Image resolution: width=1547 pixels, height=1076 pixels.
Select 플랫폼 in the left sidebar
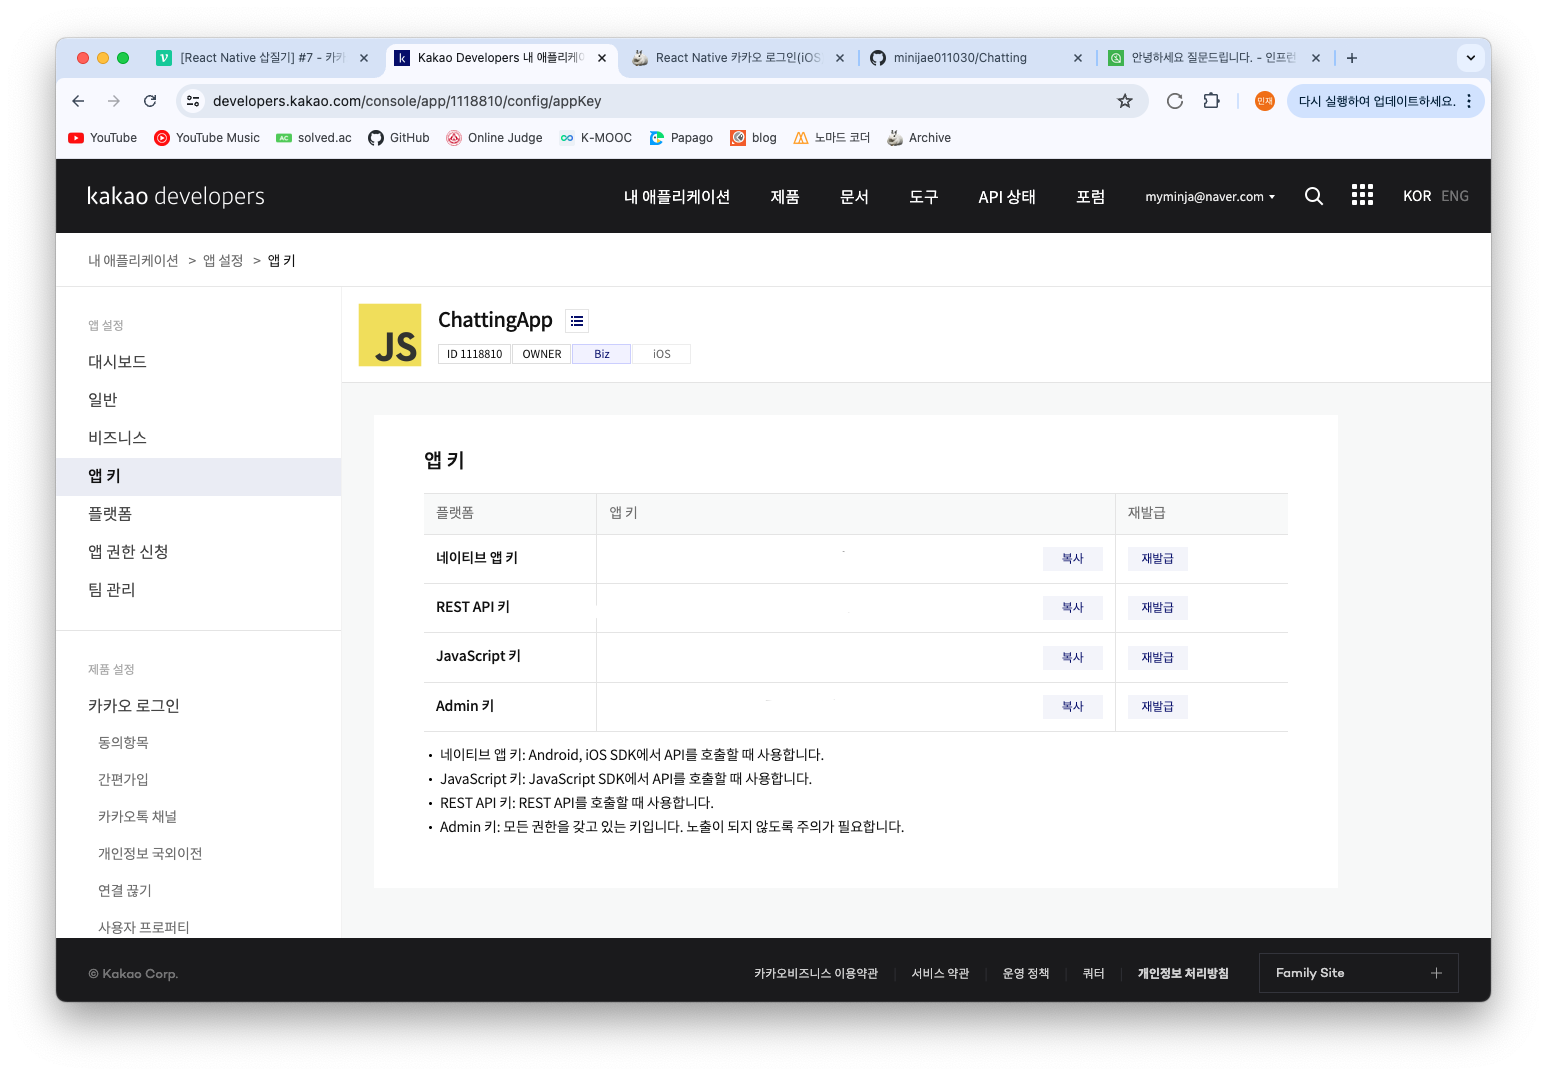point(110,514)
